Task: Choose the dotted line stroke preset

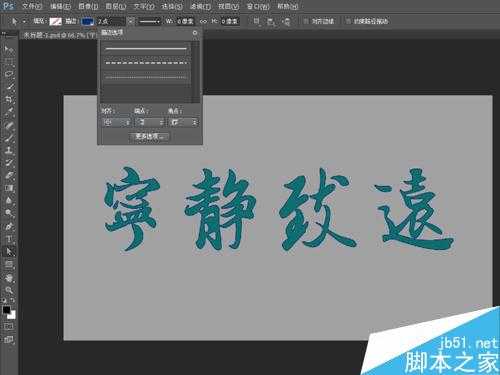Action: pyautogui.click(x=146, y=77)
